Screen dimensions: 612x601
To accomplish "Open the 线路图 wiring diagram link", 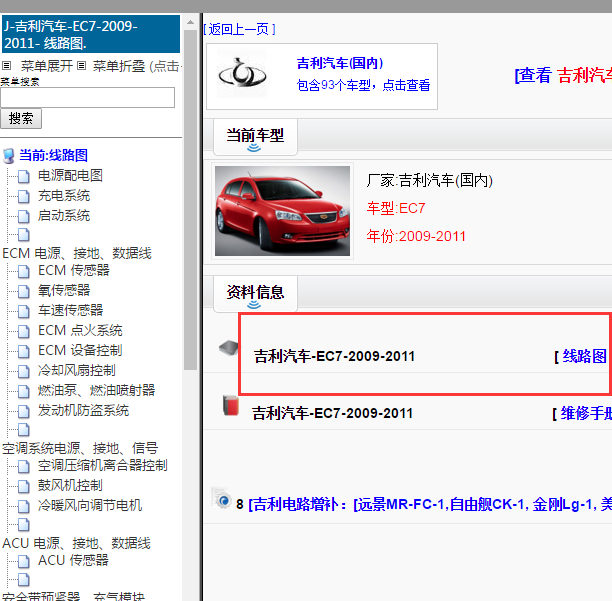I will click(584, 356).
